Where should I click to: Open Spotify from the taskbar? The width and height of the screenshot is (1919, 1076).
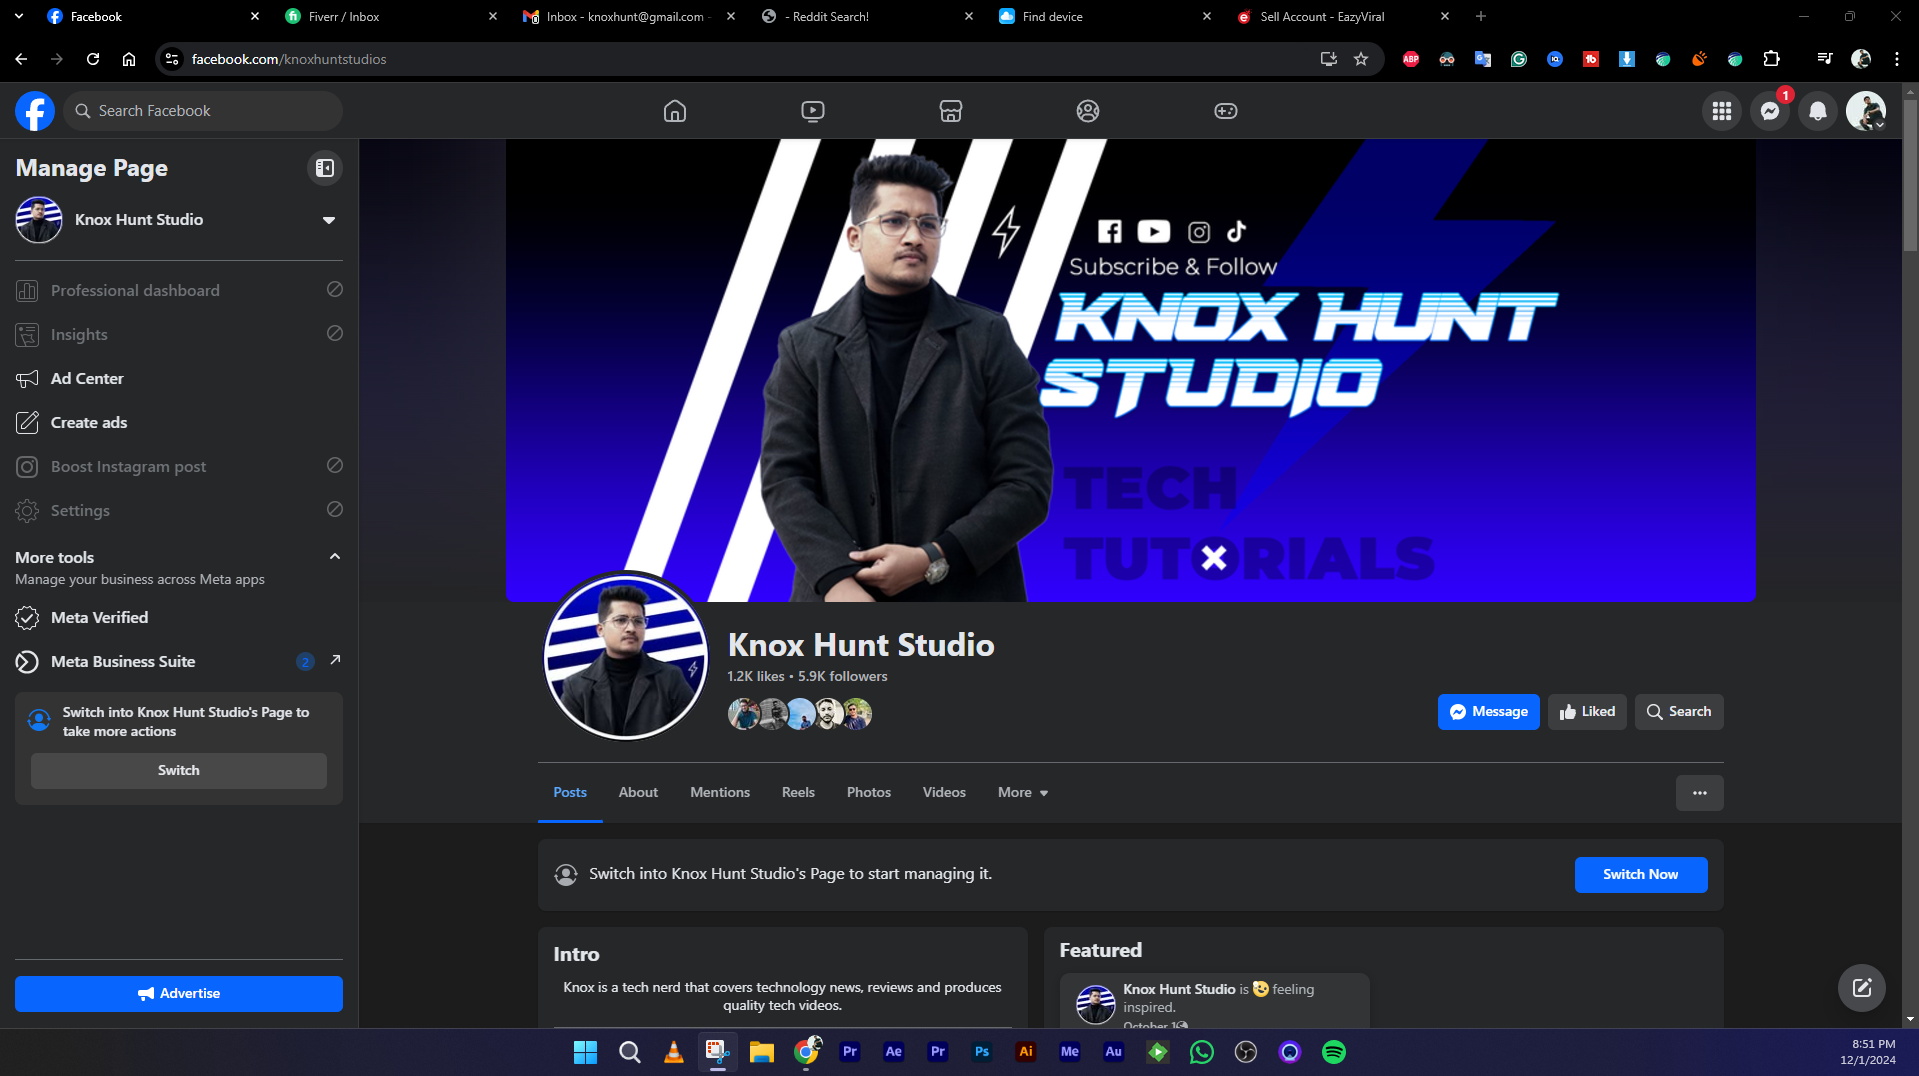[x=1334, y=1052]
